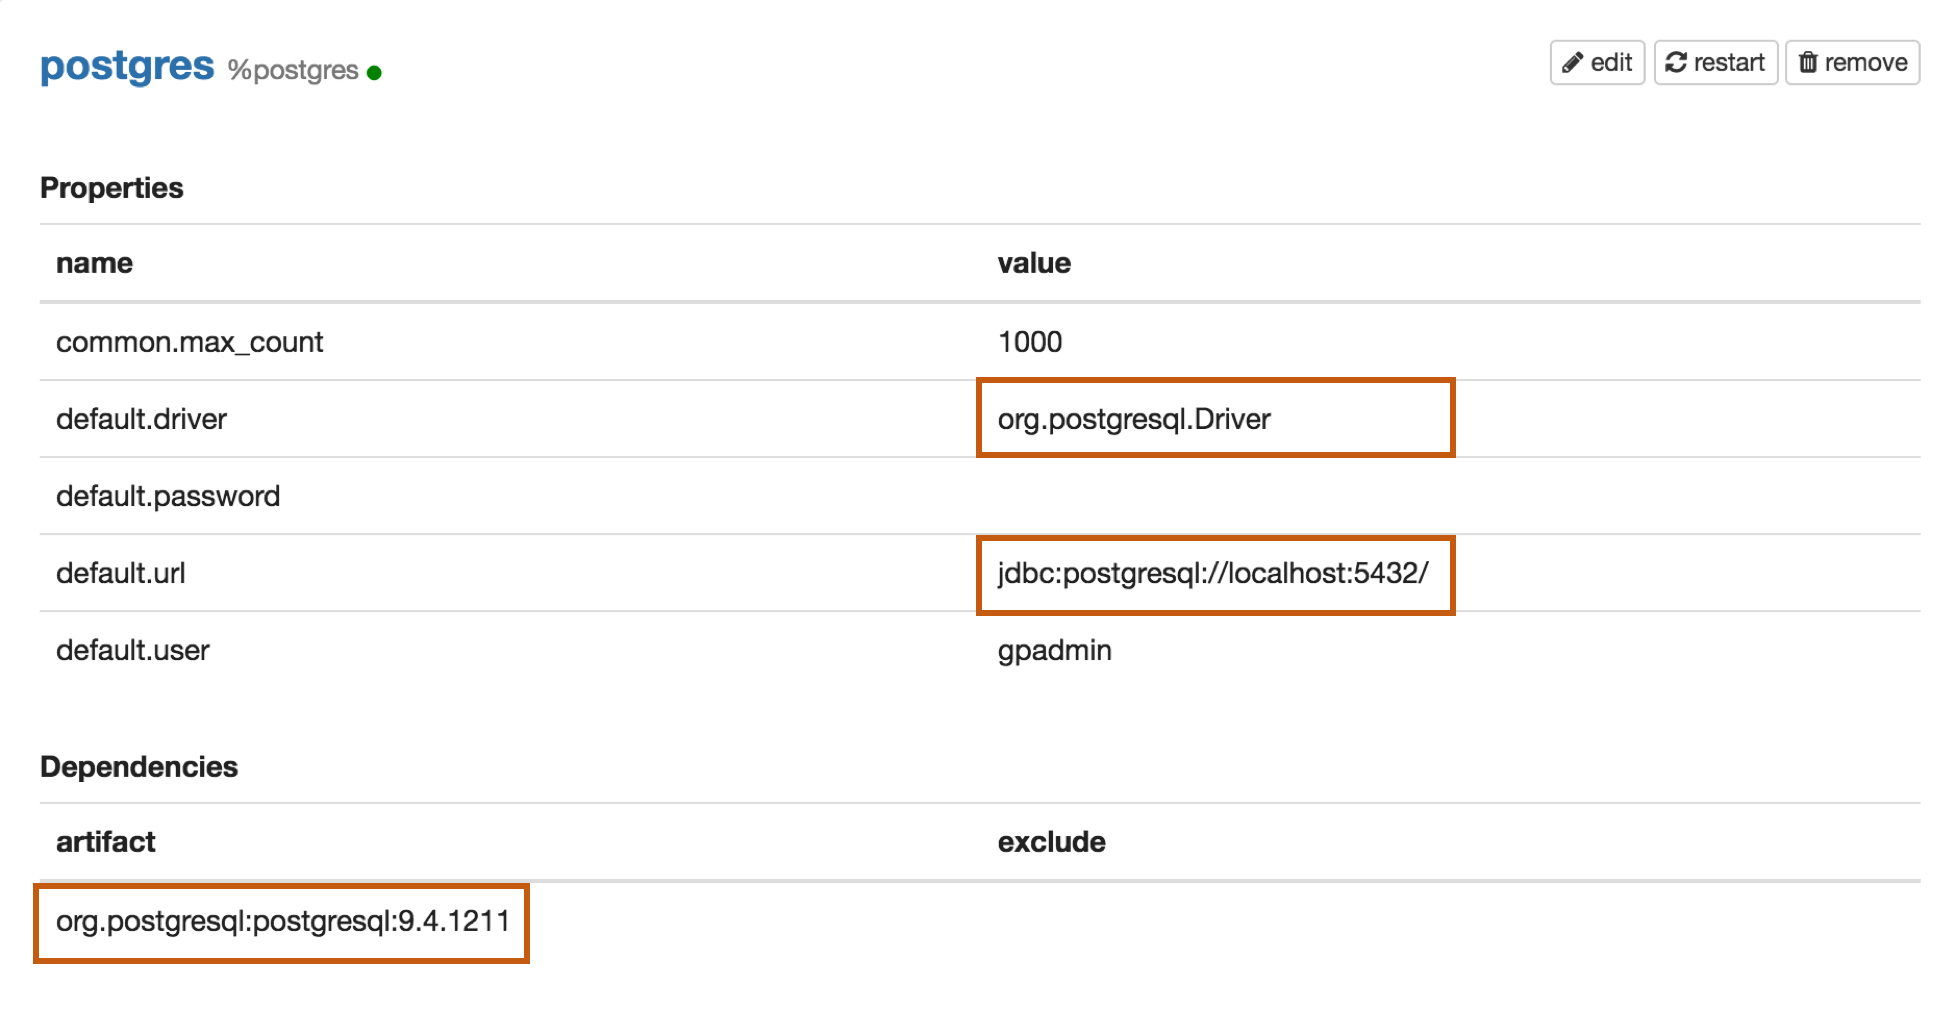Click the Dependencies section heading
Viewport: 1956px width, 1035px height.
(139, 767)
